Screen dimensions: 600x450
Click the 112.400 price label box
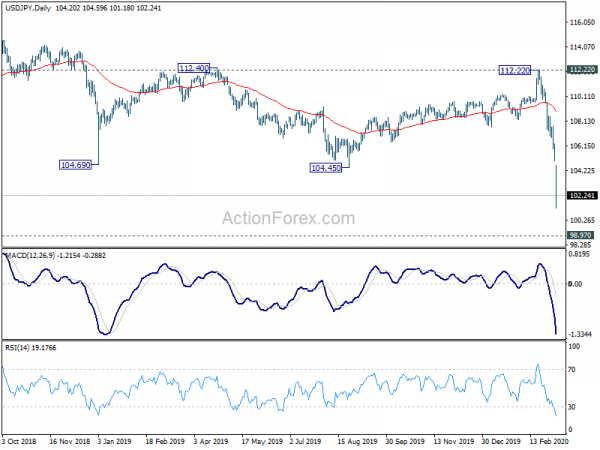(194, 68)
